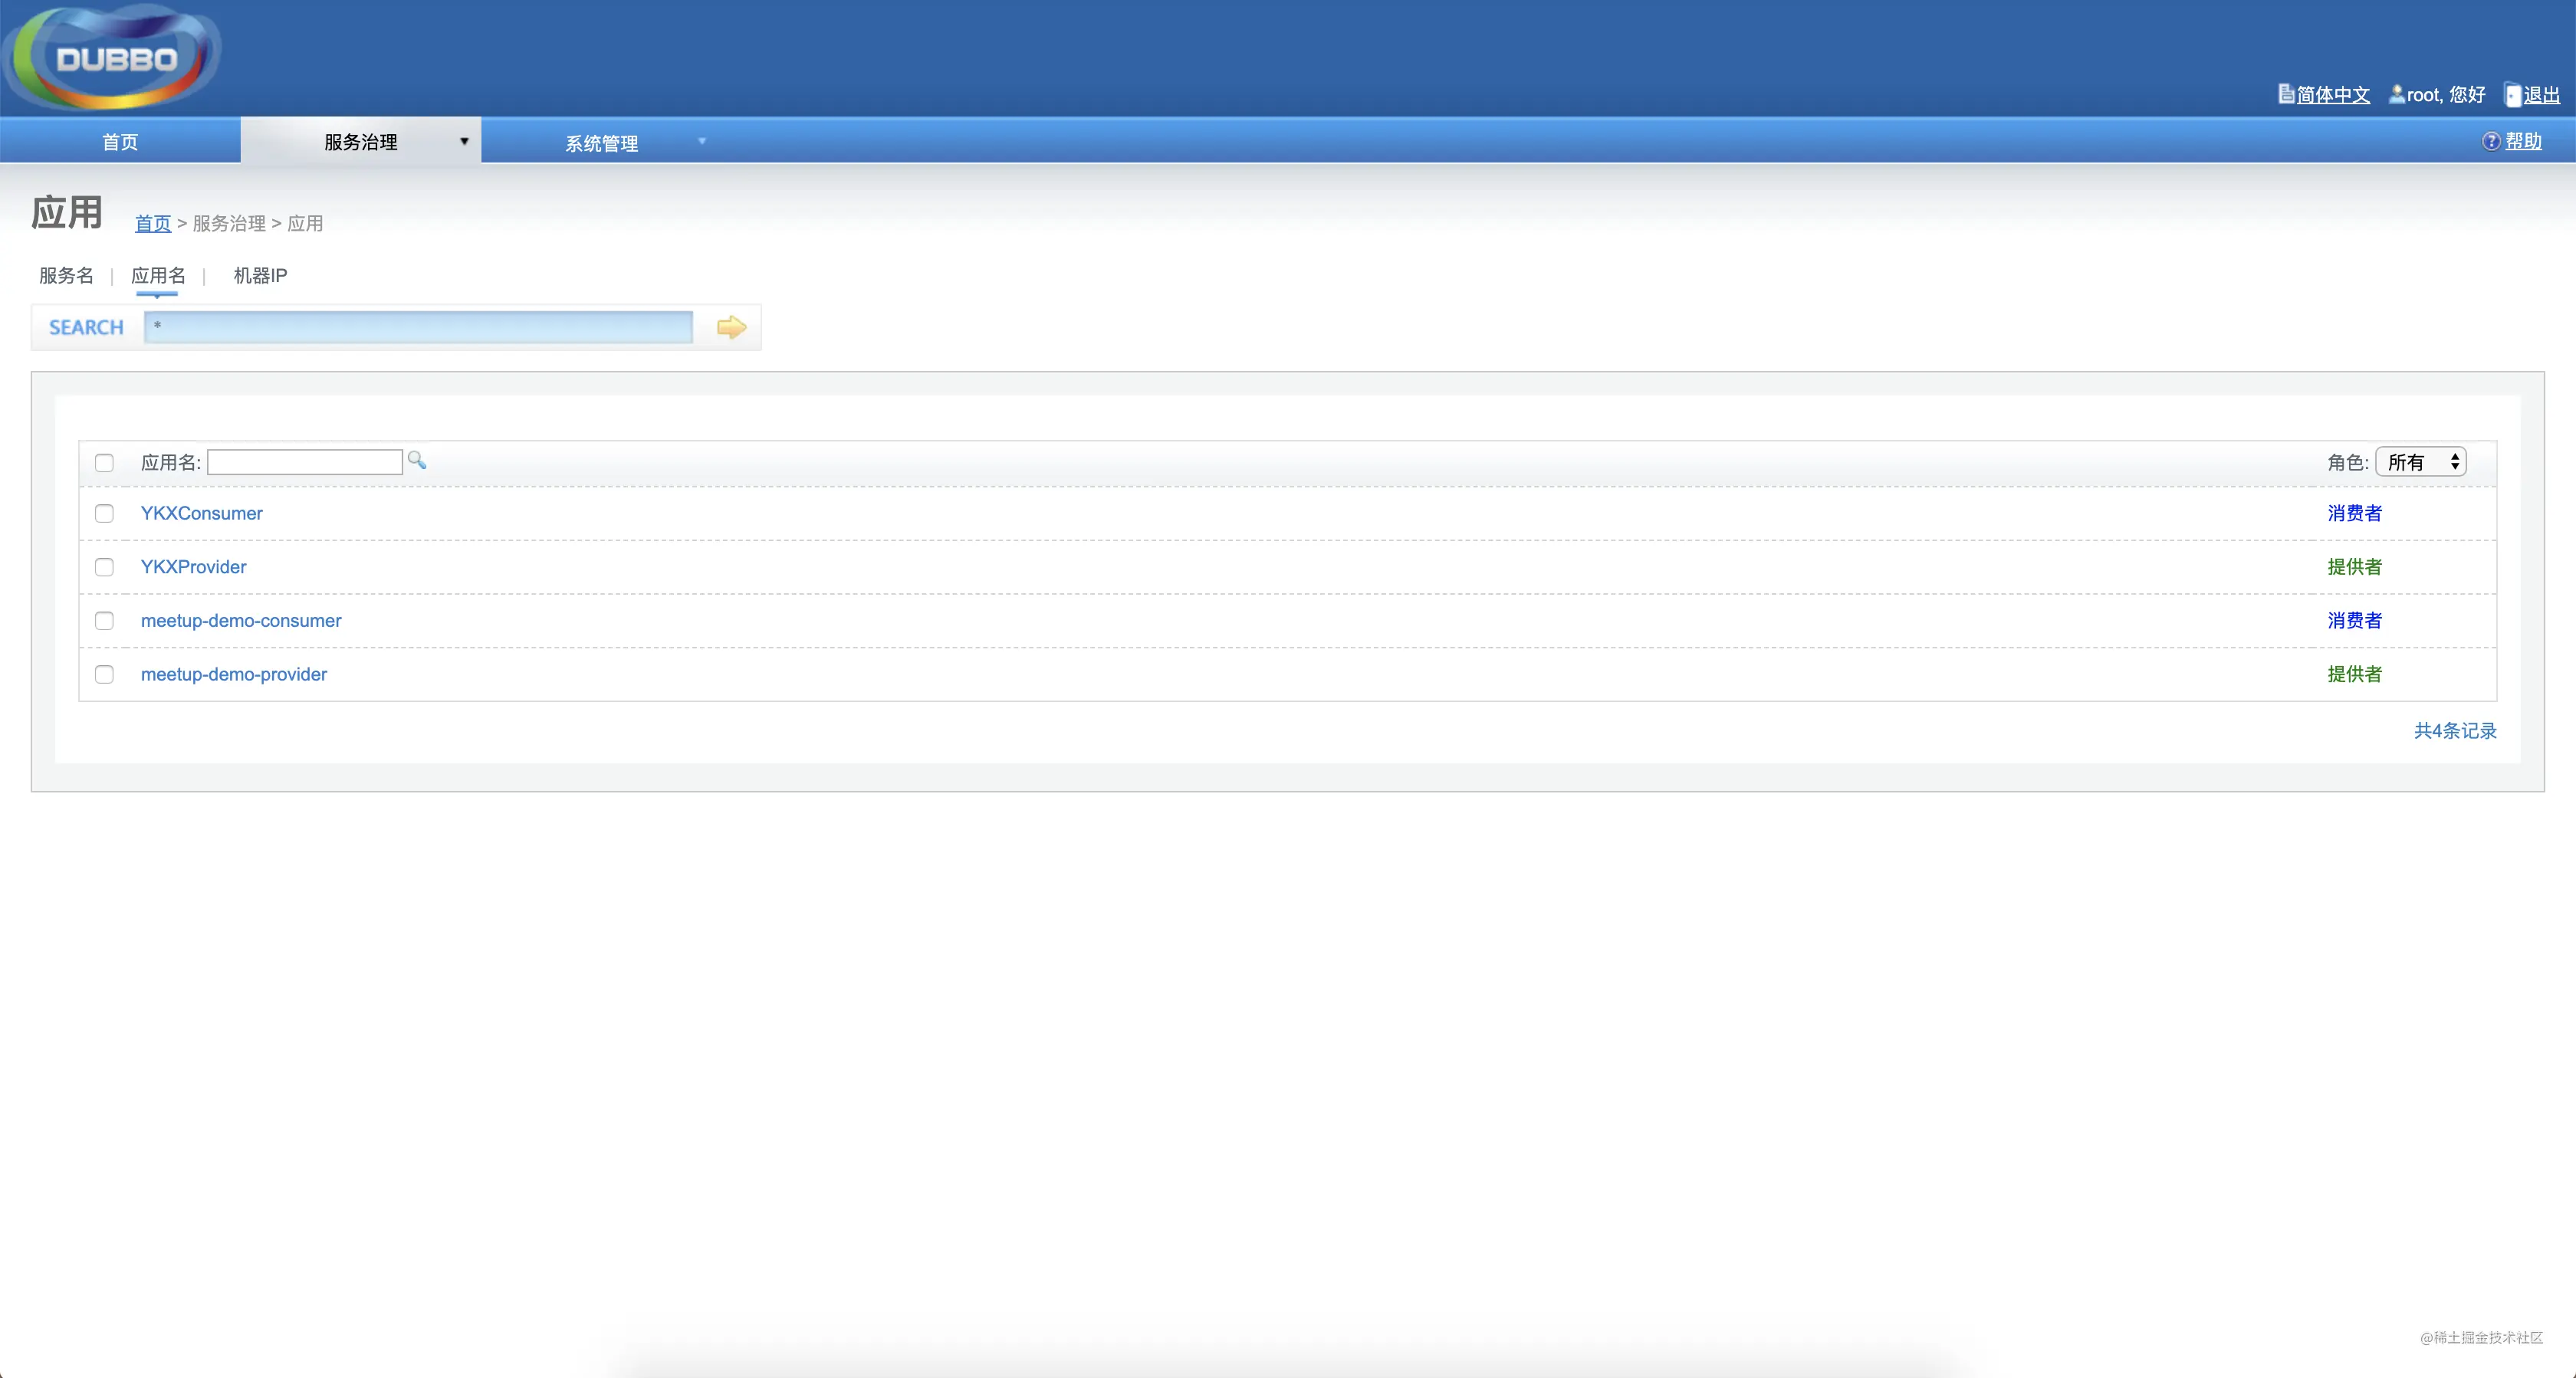The width and height of the screenshot is (2576, 1378).
Task: Switch to the 服务名 search tab
Action: pos(66,275)
